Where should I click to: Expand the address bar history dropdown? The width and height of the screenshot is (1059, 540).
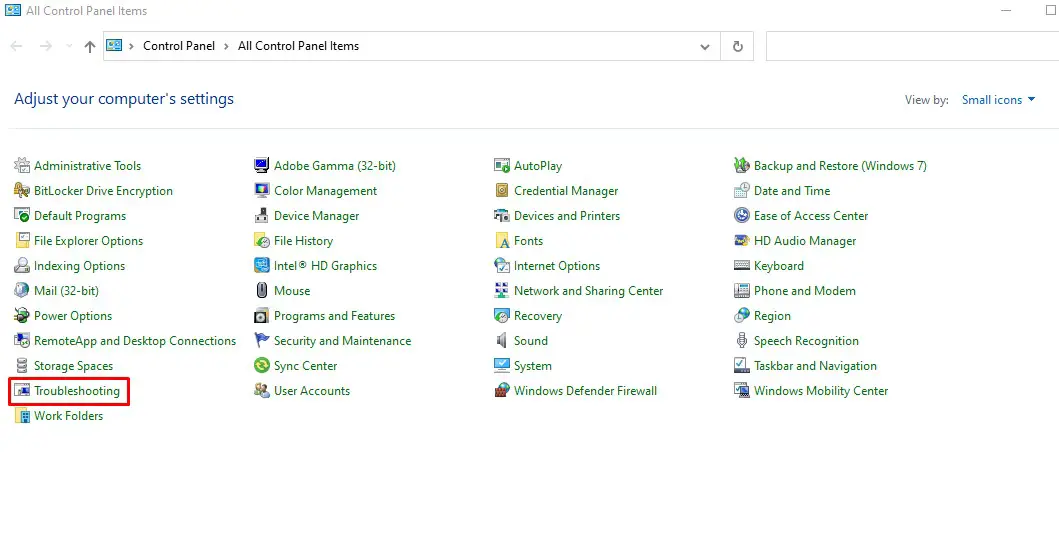tap(705, 46)
